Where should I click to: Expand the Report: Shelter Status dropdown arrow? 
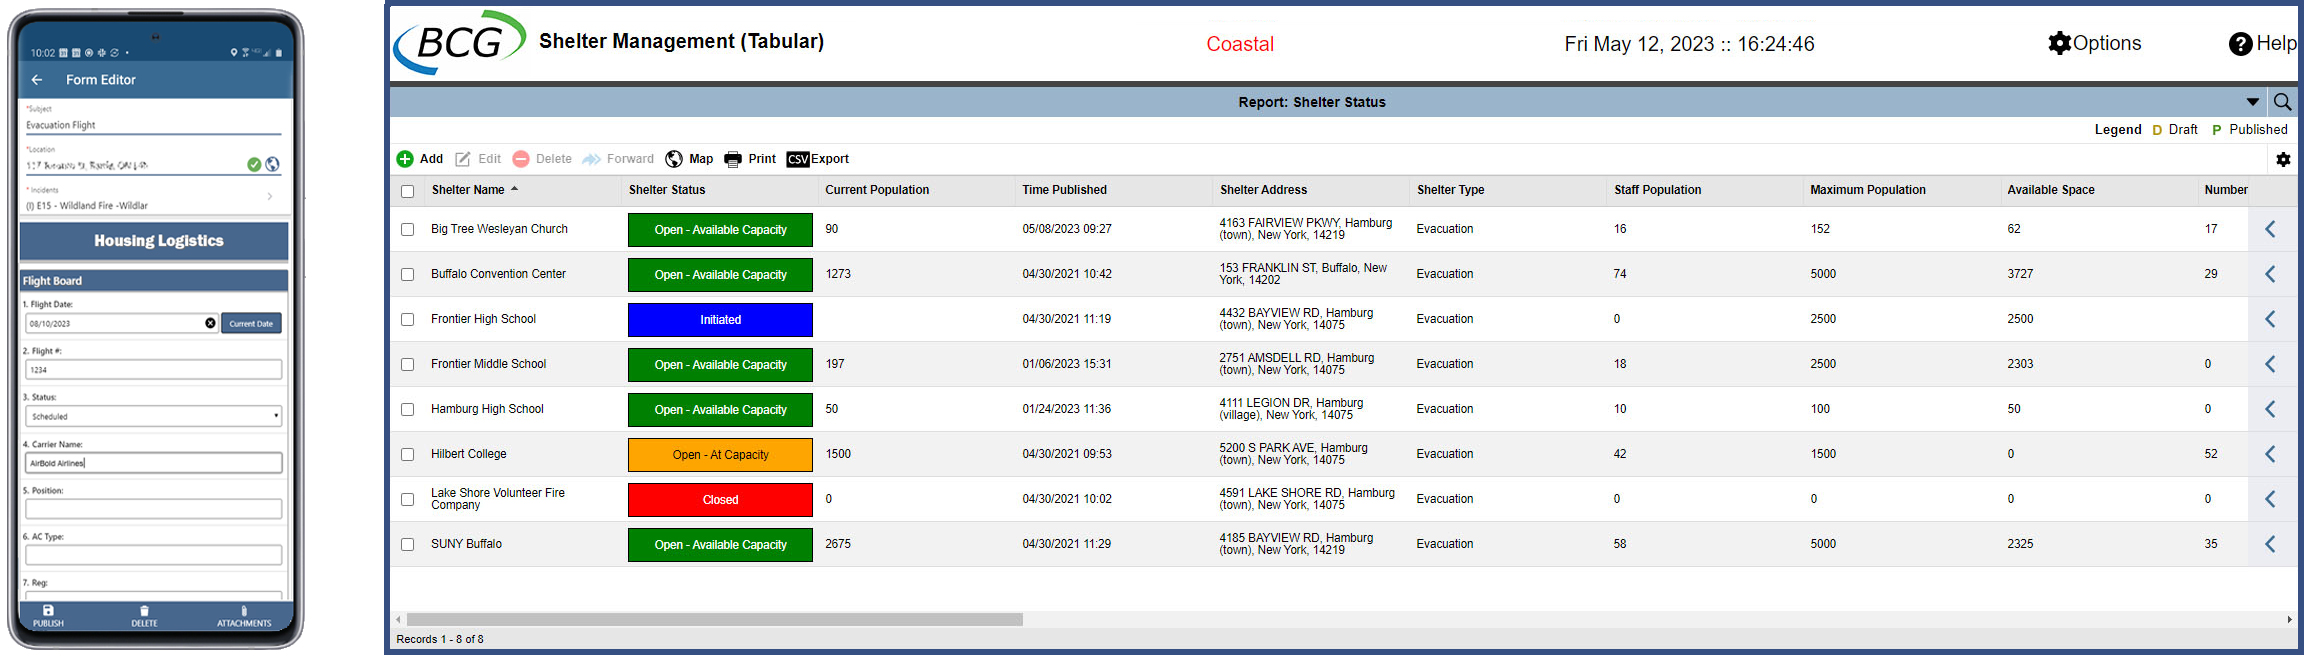tap(2252, 102)
